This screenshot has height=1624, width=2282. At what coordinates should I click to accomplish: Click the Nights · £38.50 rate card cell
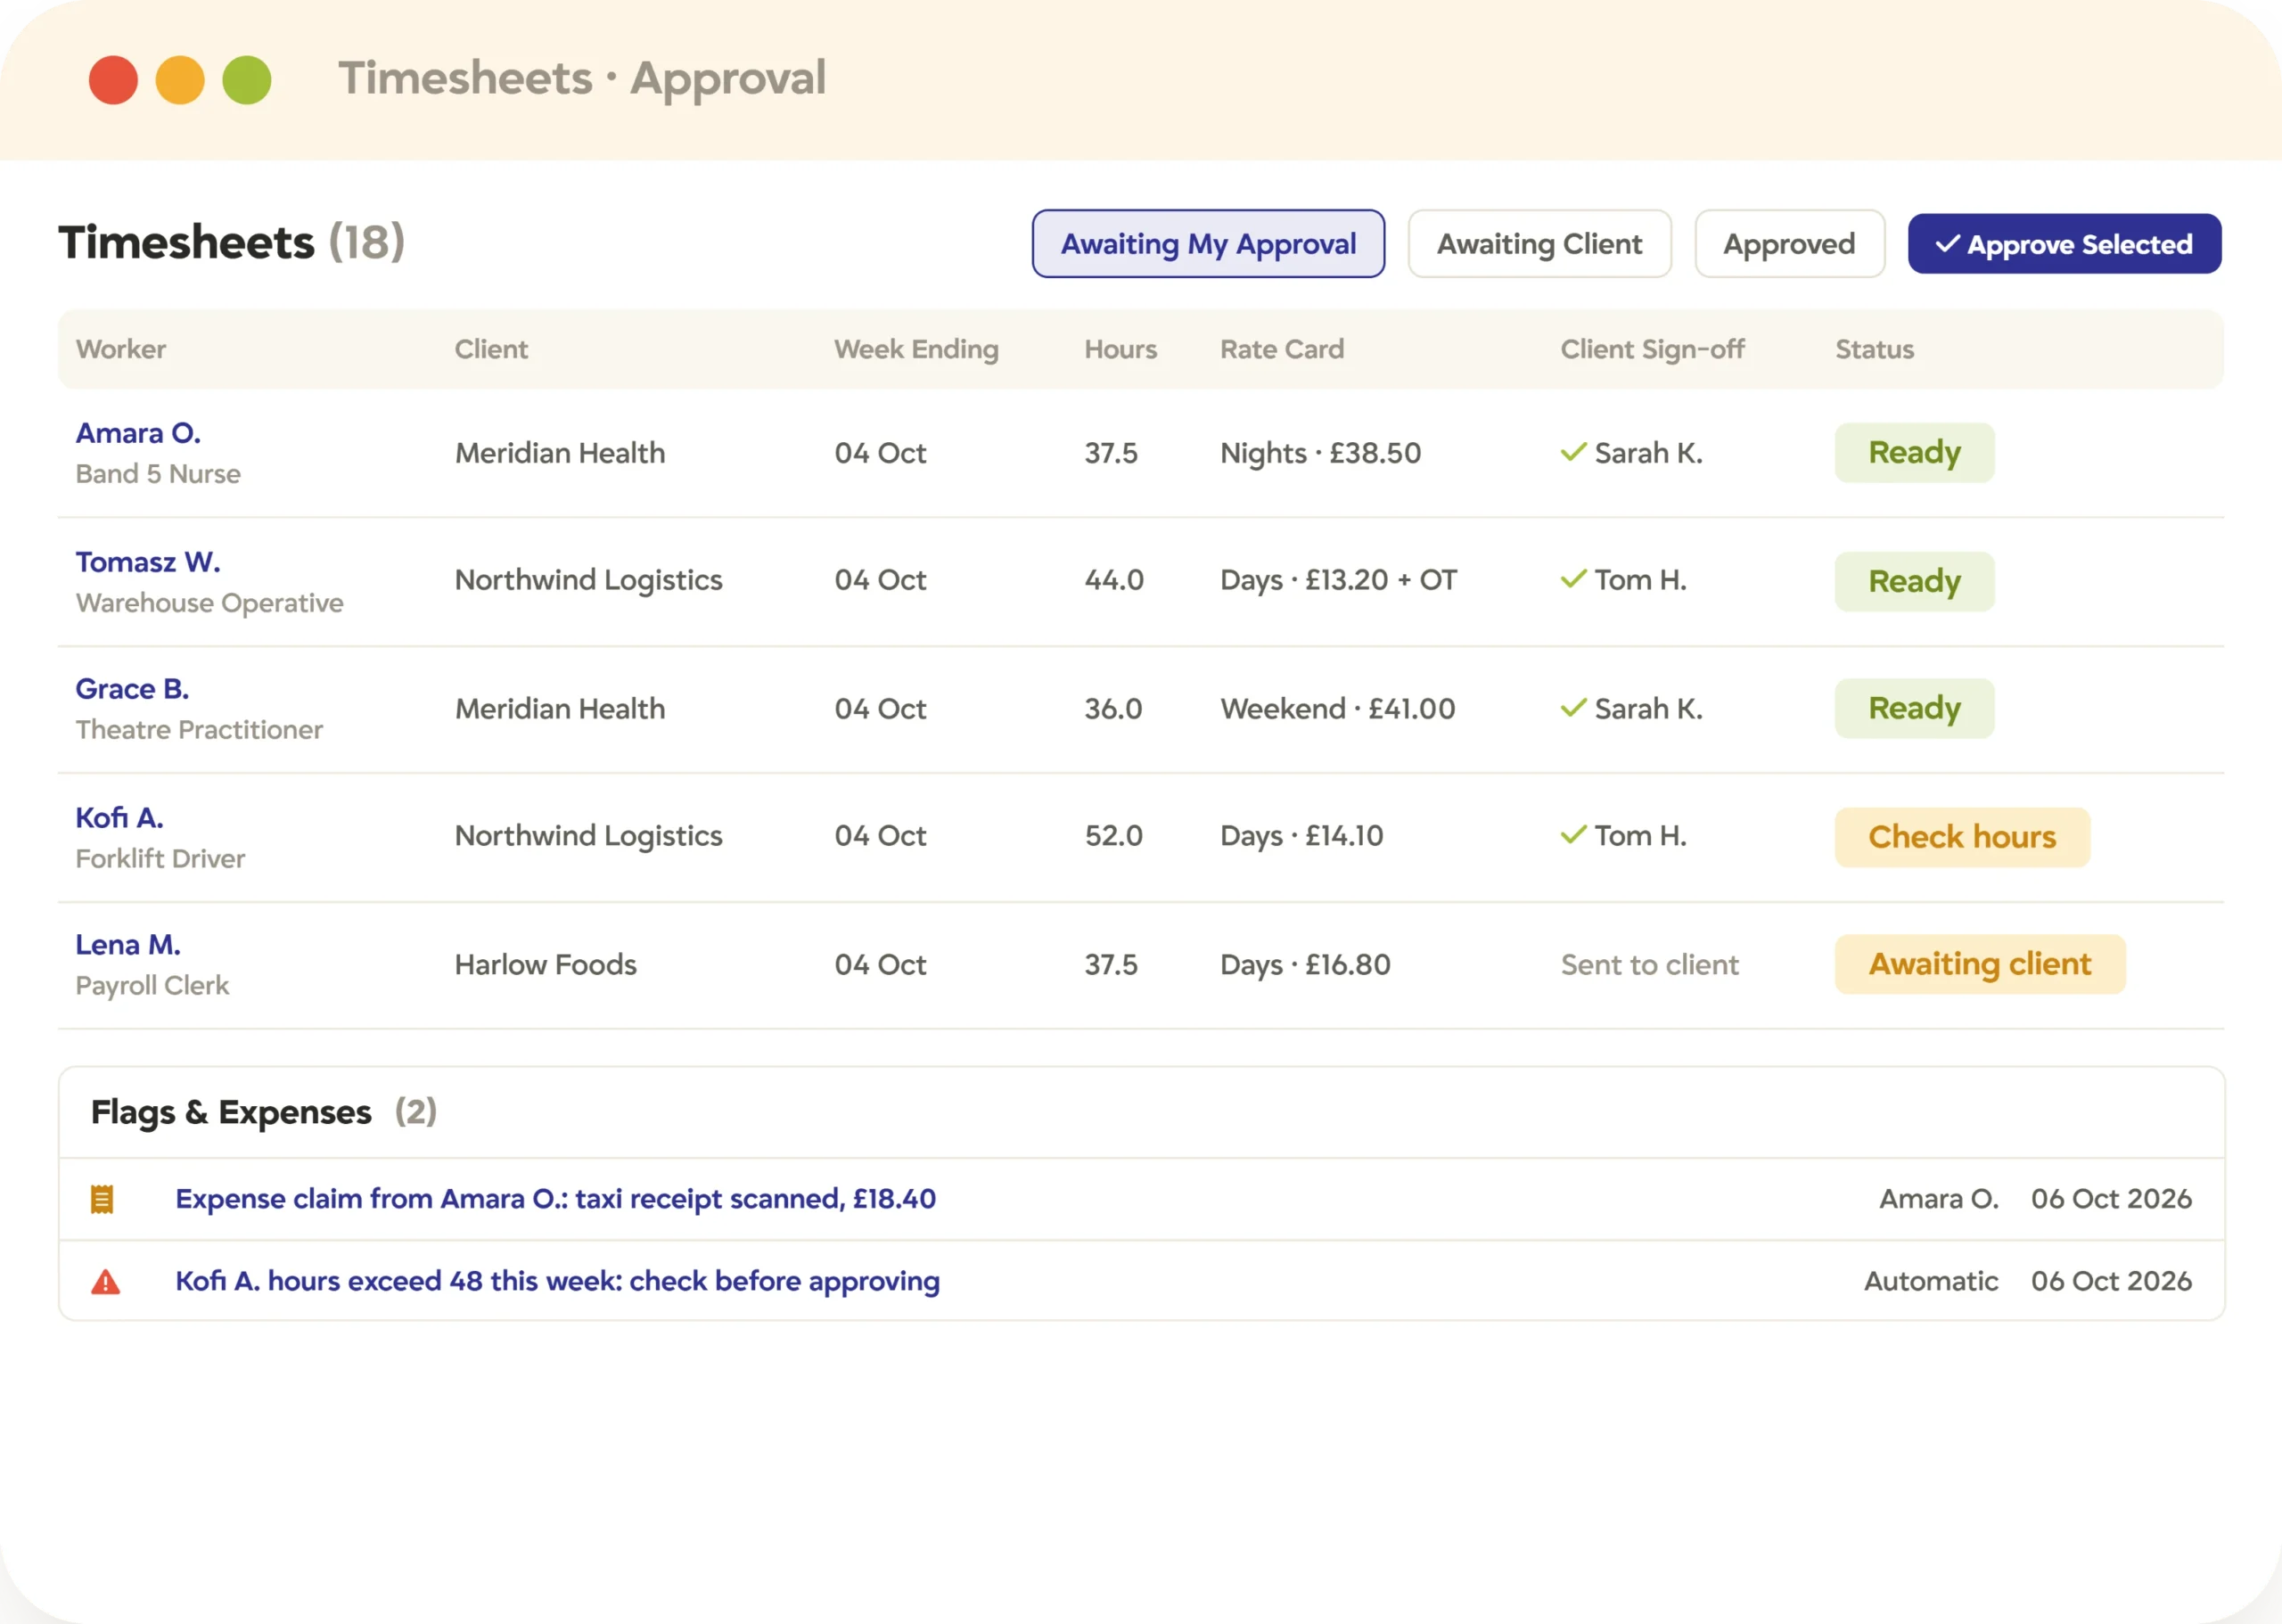click(x=1320, y=452)
